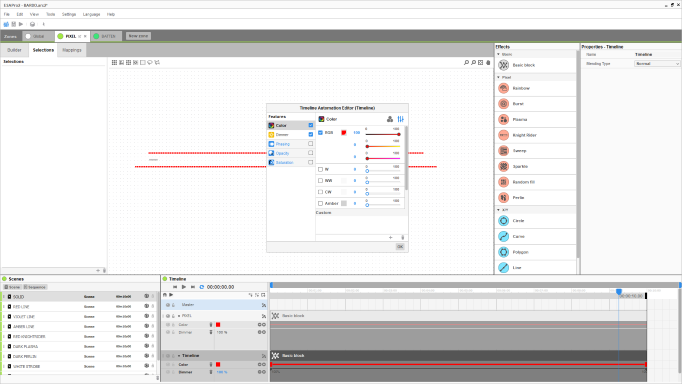Collapse the Pixel effects section
Viewport: 682px width, 384px height.
click(x=498, y=77)
